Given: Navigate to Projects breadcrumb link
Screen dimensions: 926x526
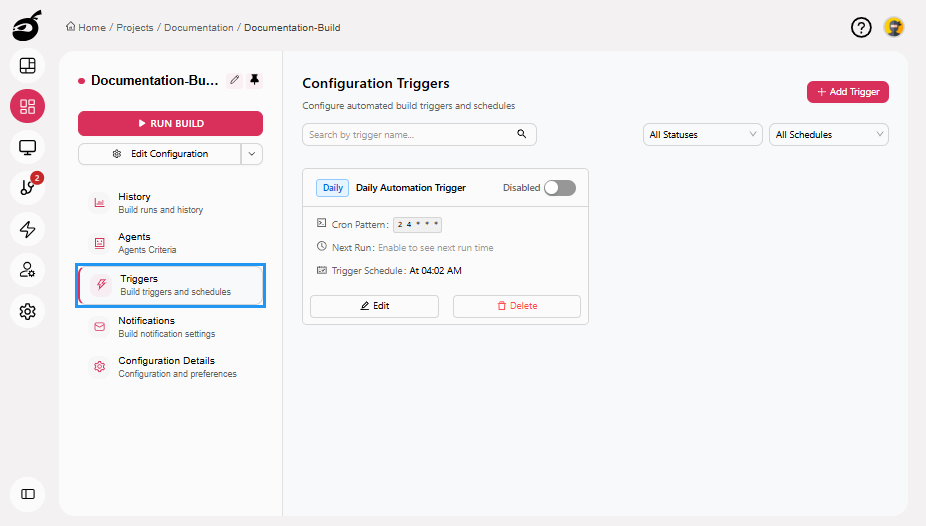Looking at the screenshot, I should coord(134,28).
